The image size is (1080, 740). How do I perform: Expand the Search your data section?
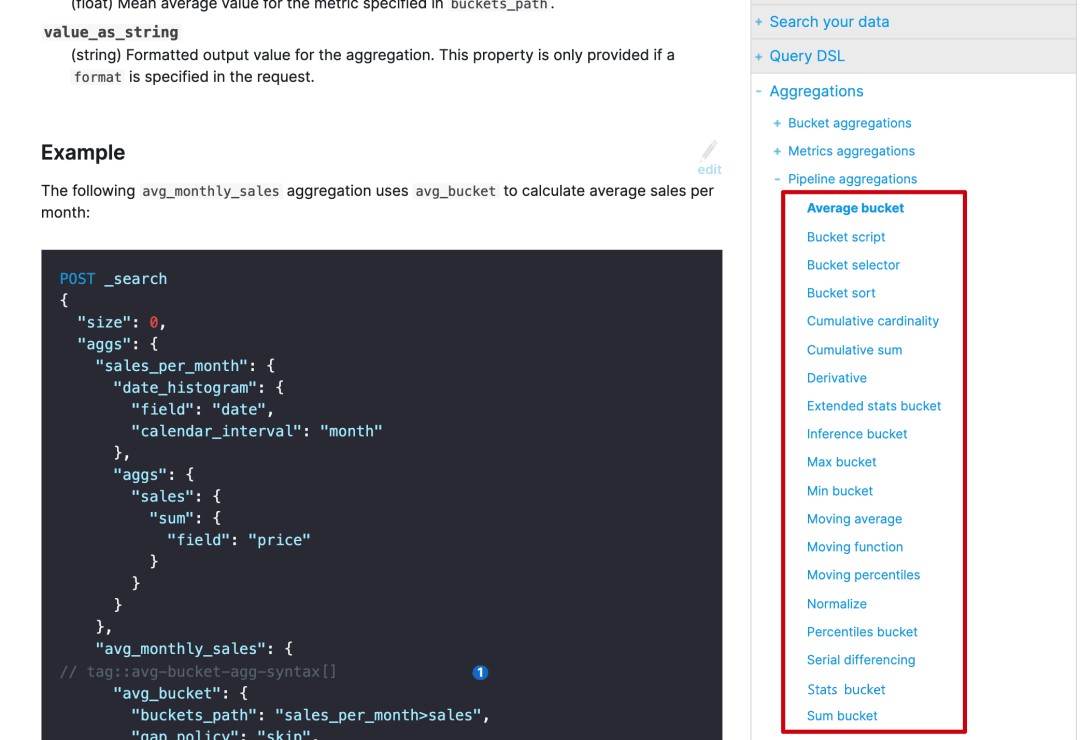828,22
